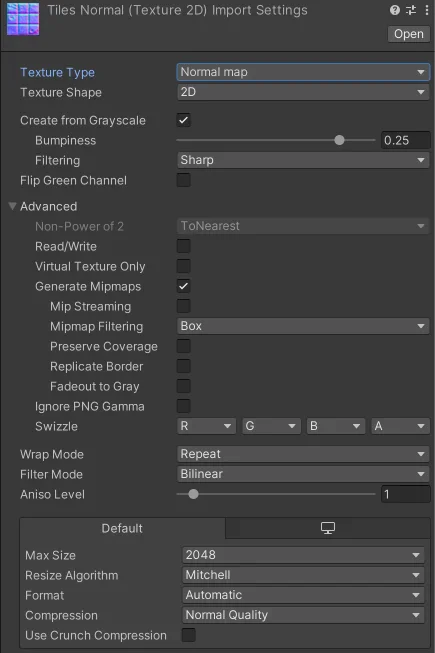
Task: Click the Open button
Action: (409, 34)
